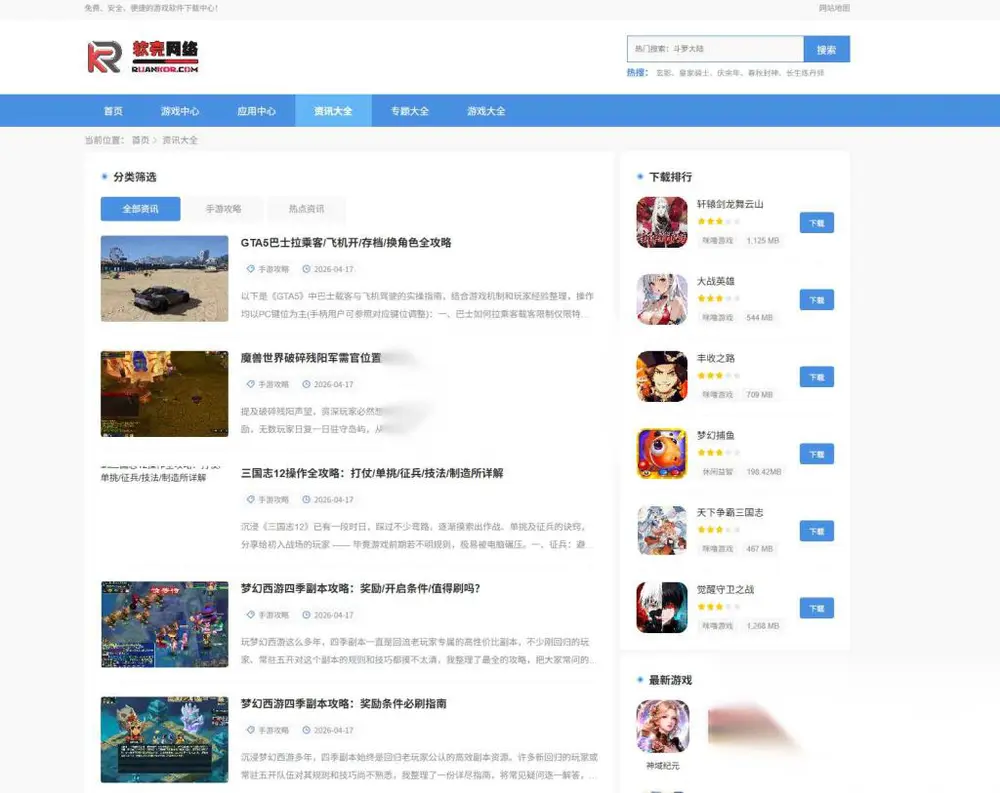This screenshot has width=1000, height=793.
Task: Open 应用中心 navigation item
Action: (256, 111)
